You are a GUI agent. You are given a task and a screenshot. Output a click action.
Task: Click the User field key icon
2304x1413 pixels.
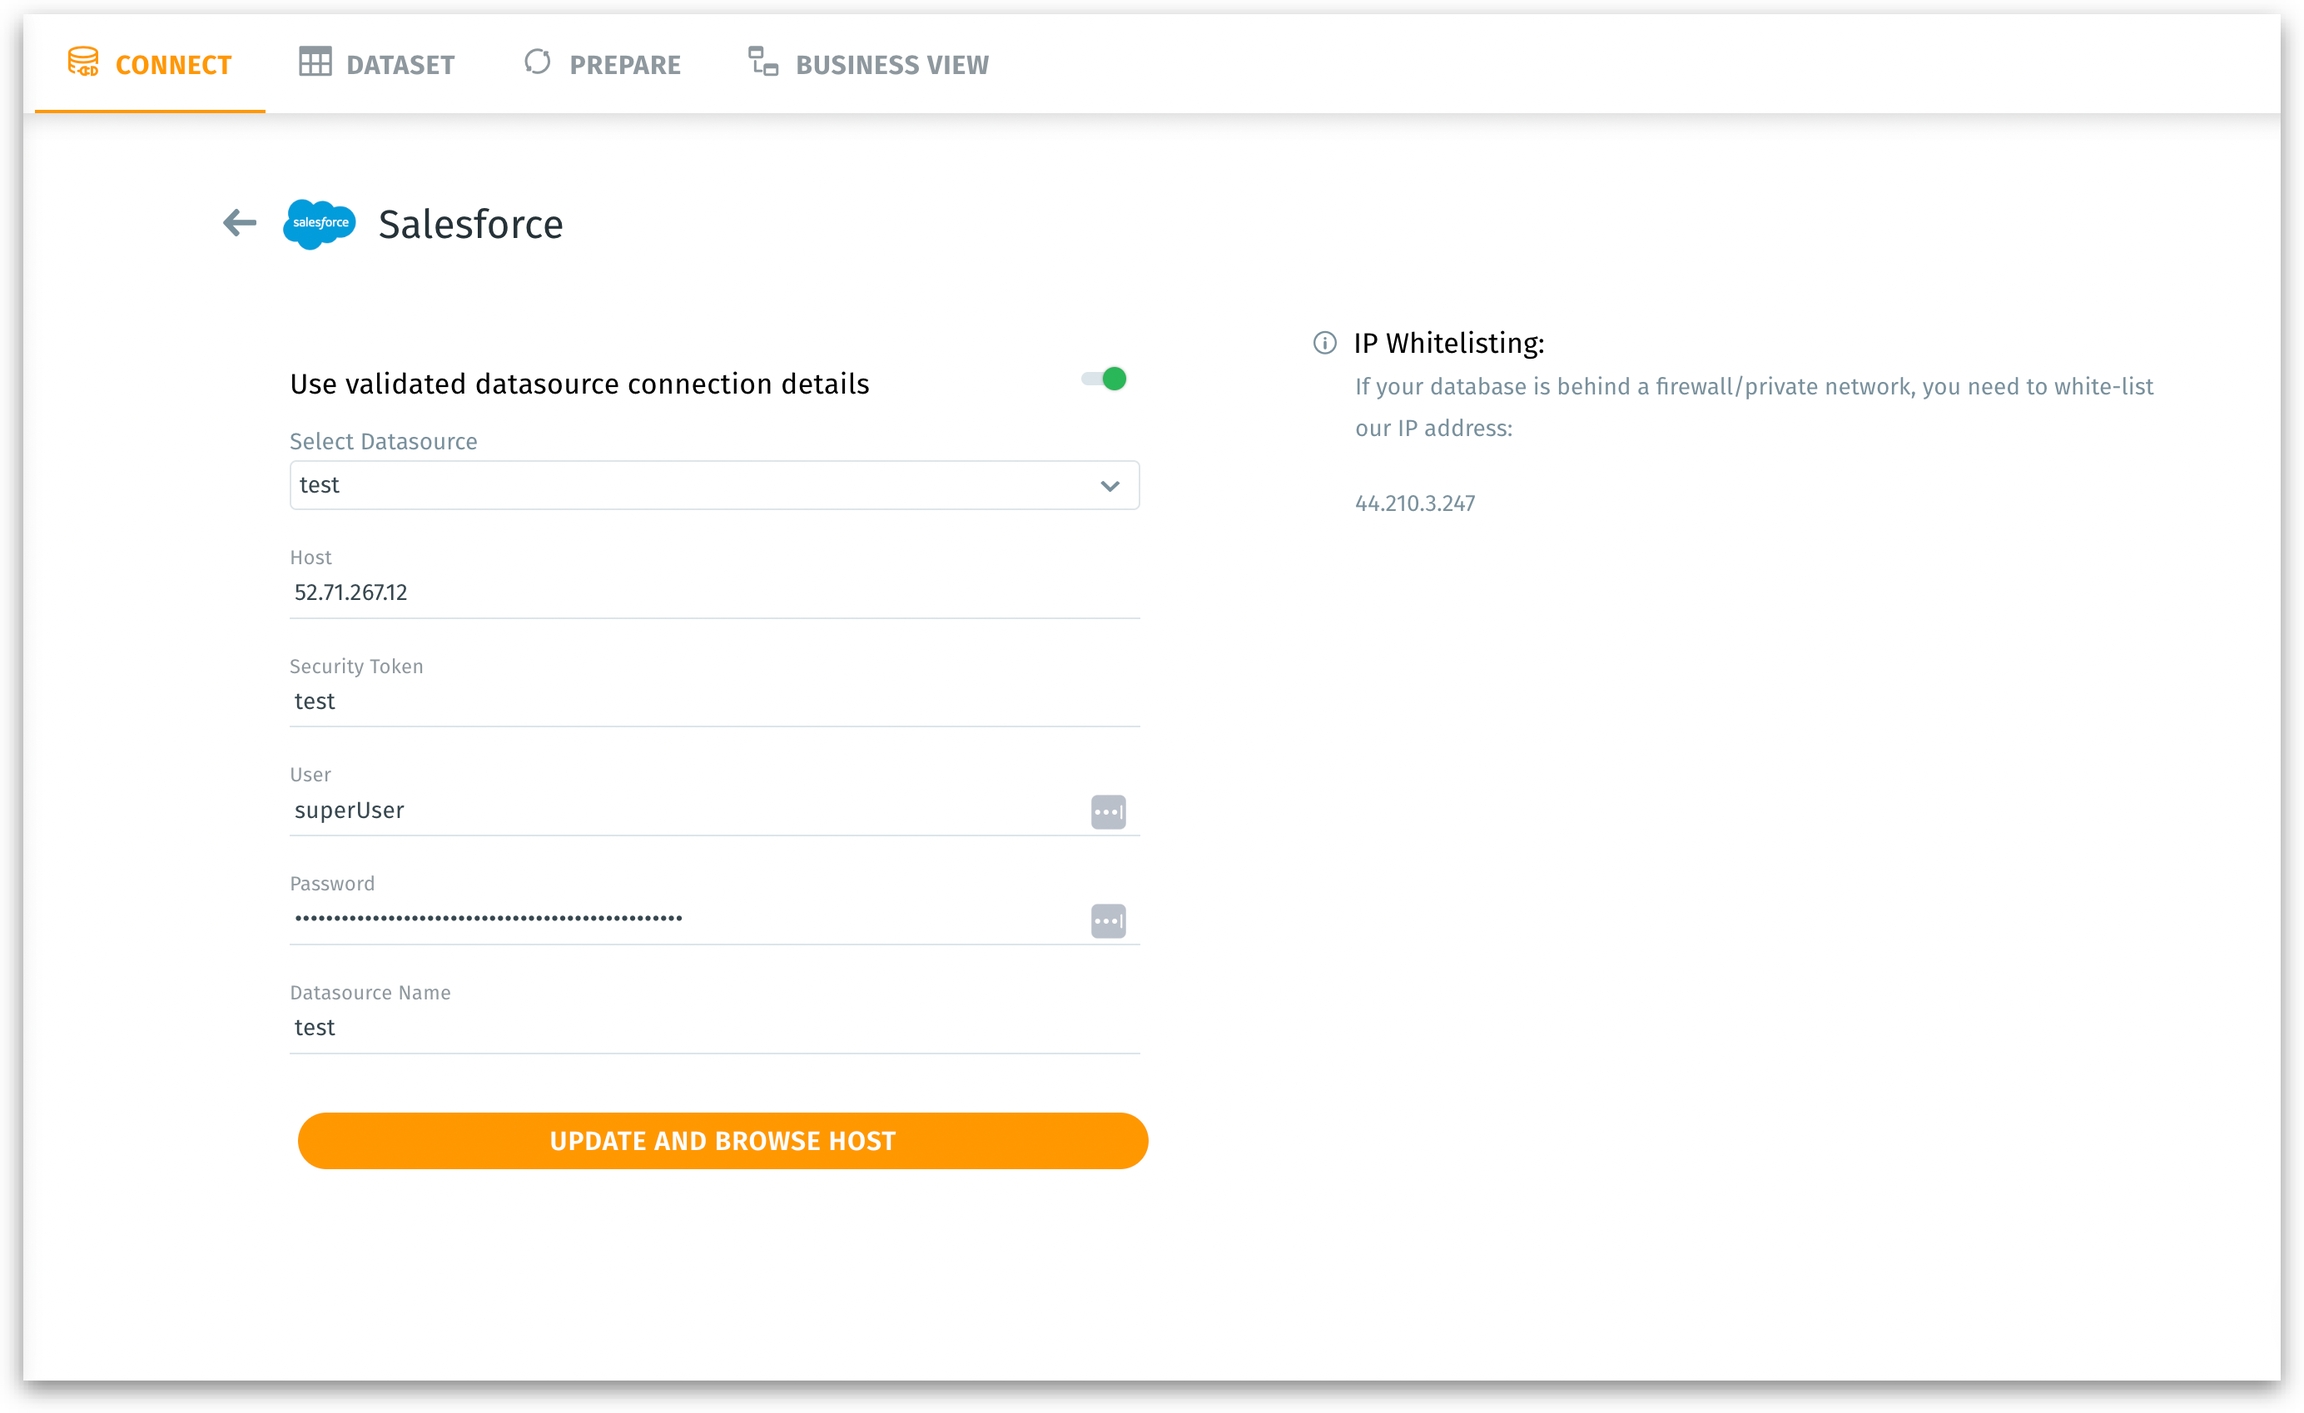click(1107, 811)
